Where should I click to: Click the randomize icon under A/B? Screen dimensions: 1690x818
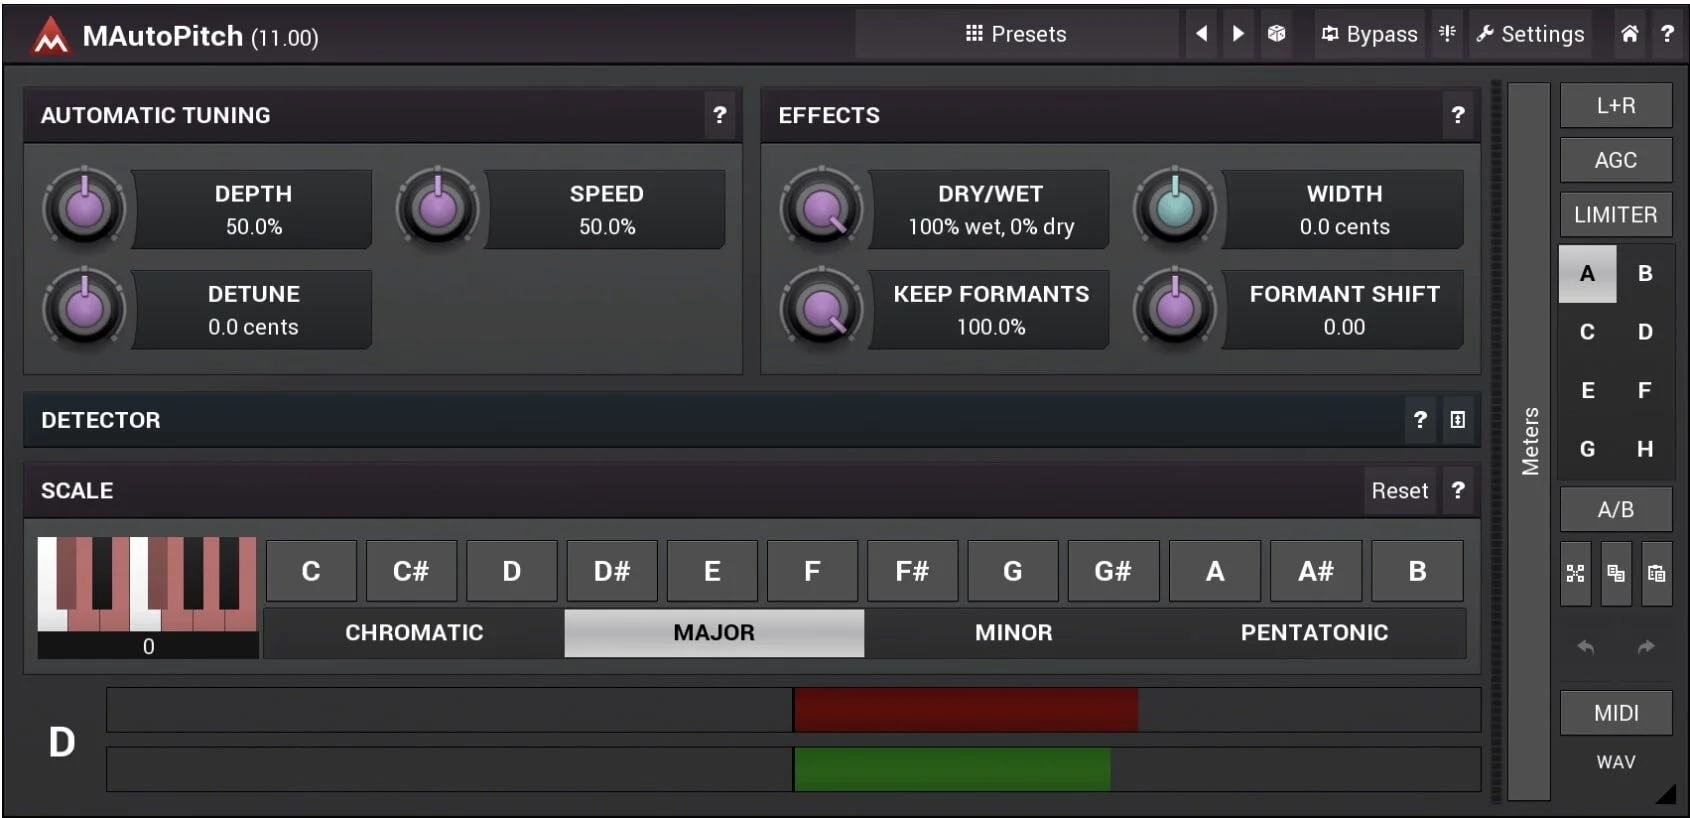tap(1575, 573)
